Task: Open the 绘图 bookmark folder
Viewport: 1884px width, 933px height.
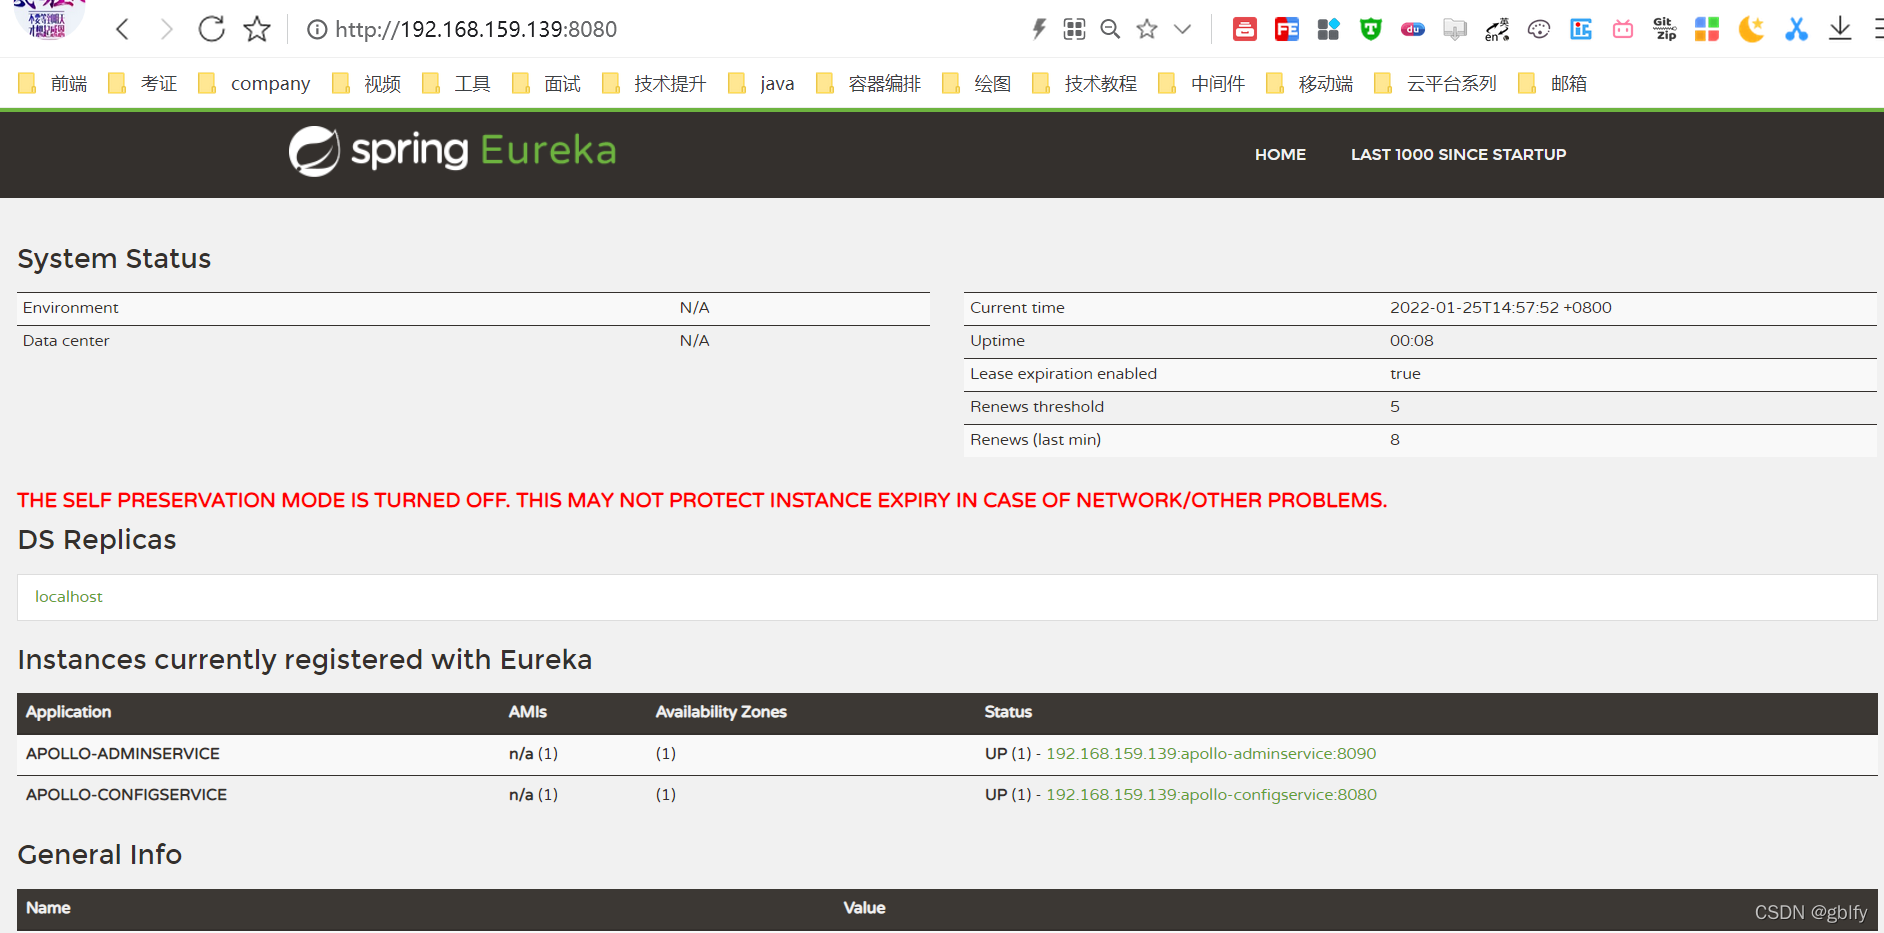Action: tap(977, 84)
